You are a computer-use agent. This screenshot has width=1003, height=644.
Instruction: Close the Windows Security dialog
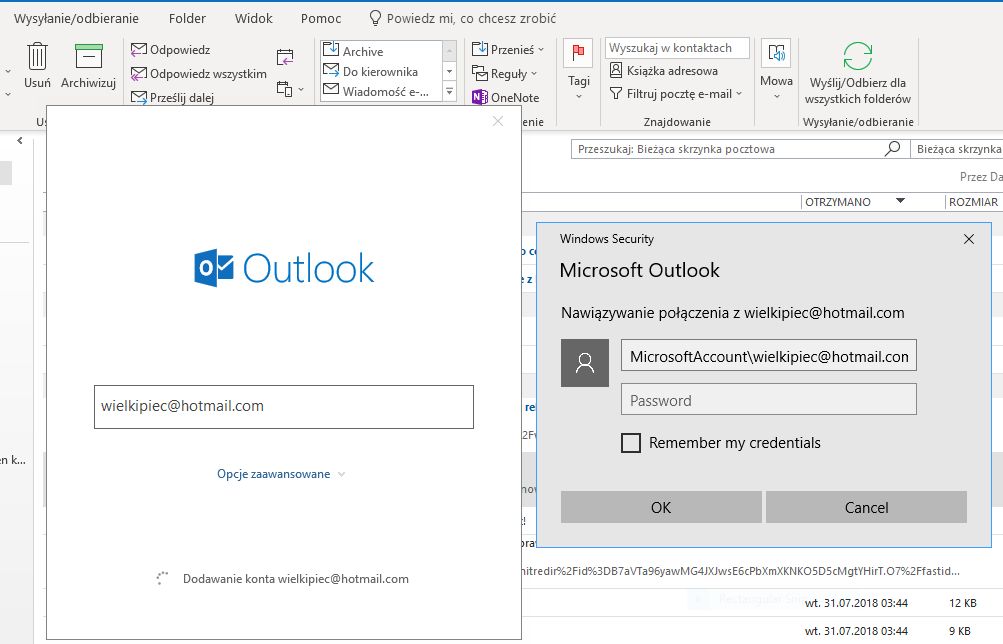(968, 239)
